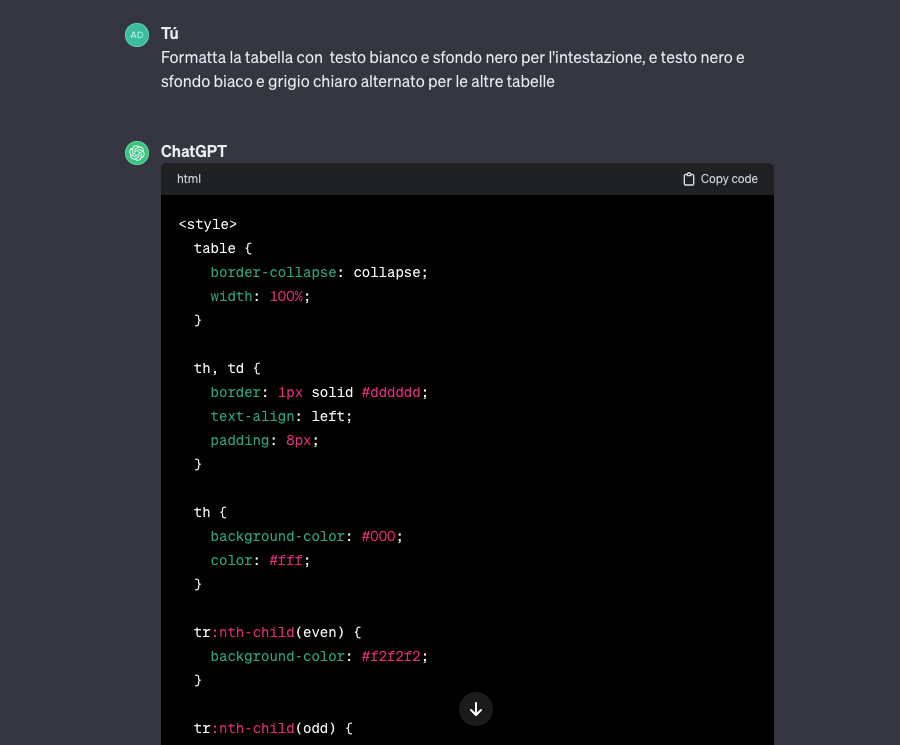Image resolution: width=900 pixels, height=745 pixels.
Task: Click the "Copy code" button label
Action: point(729,179)
